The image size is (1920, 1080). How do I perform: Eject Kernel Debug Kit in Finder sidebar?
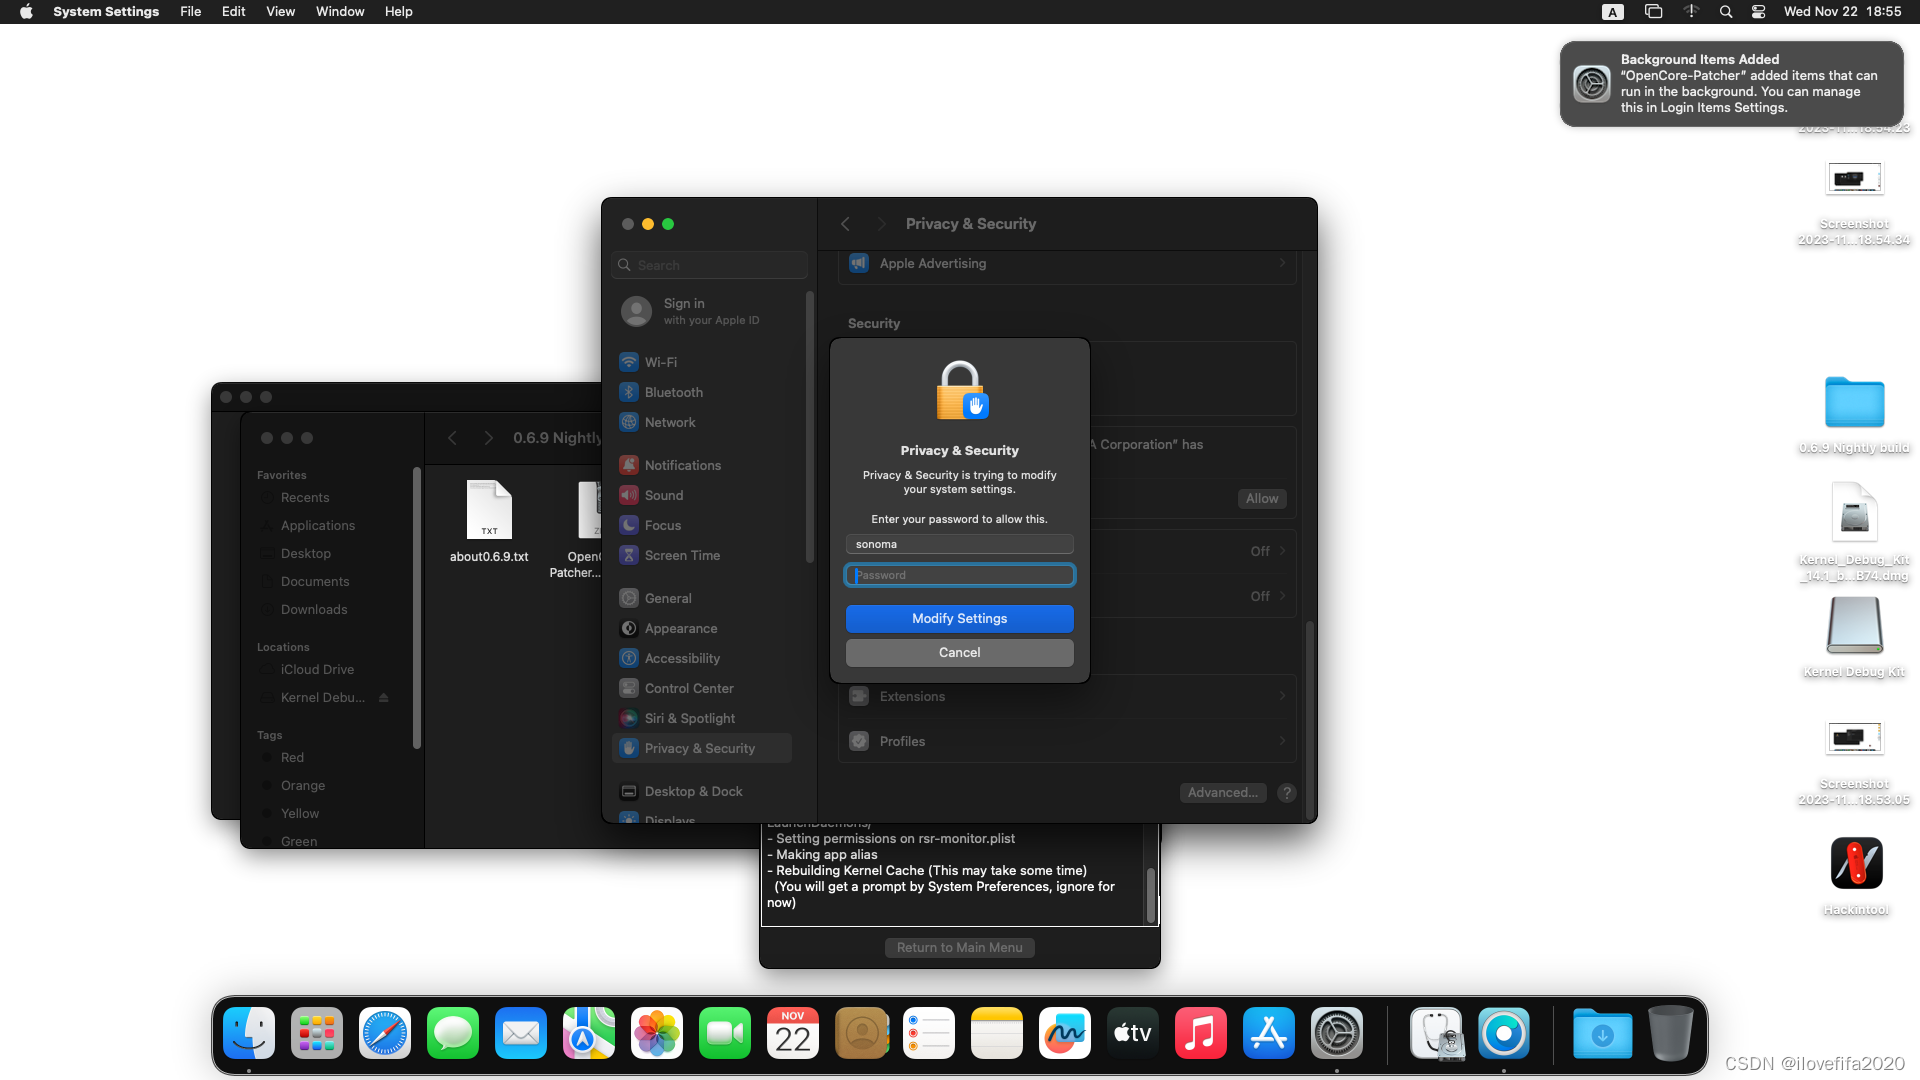click(x=384, y=697)
